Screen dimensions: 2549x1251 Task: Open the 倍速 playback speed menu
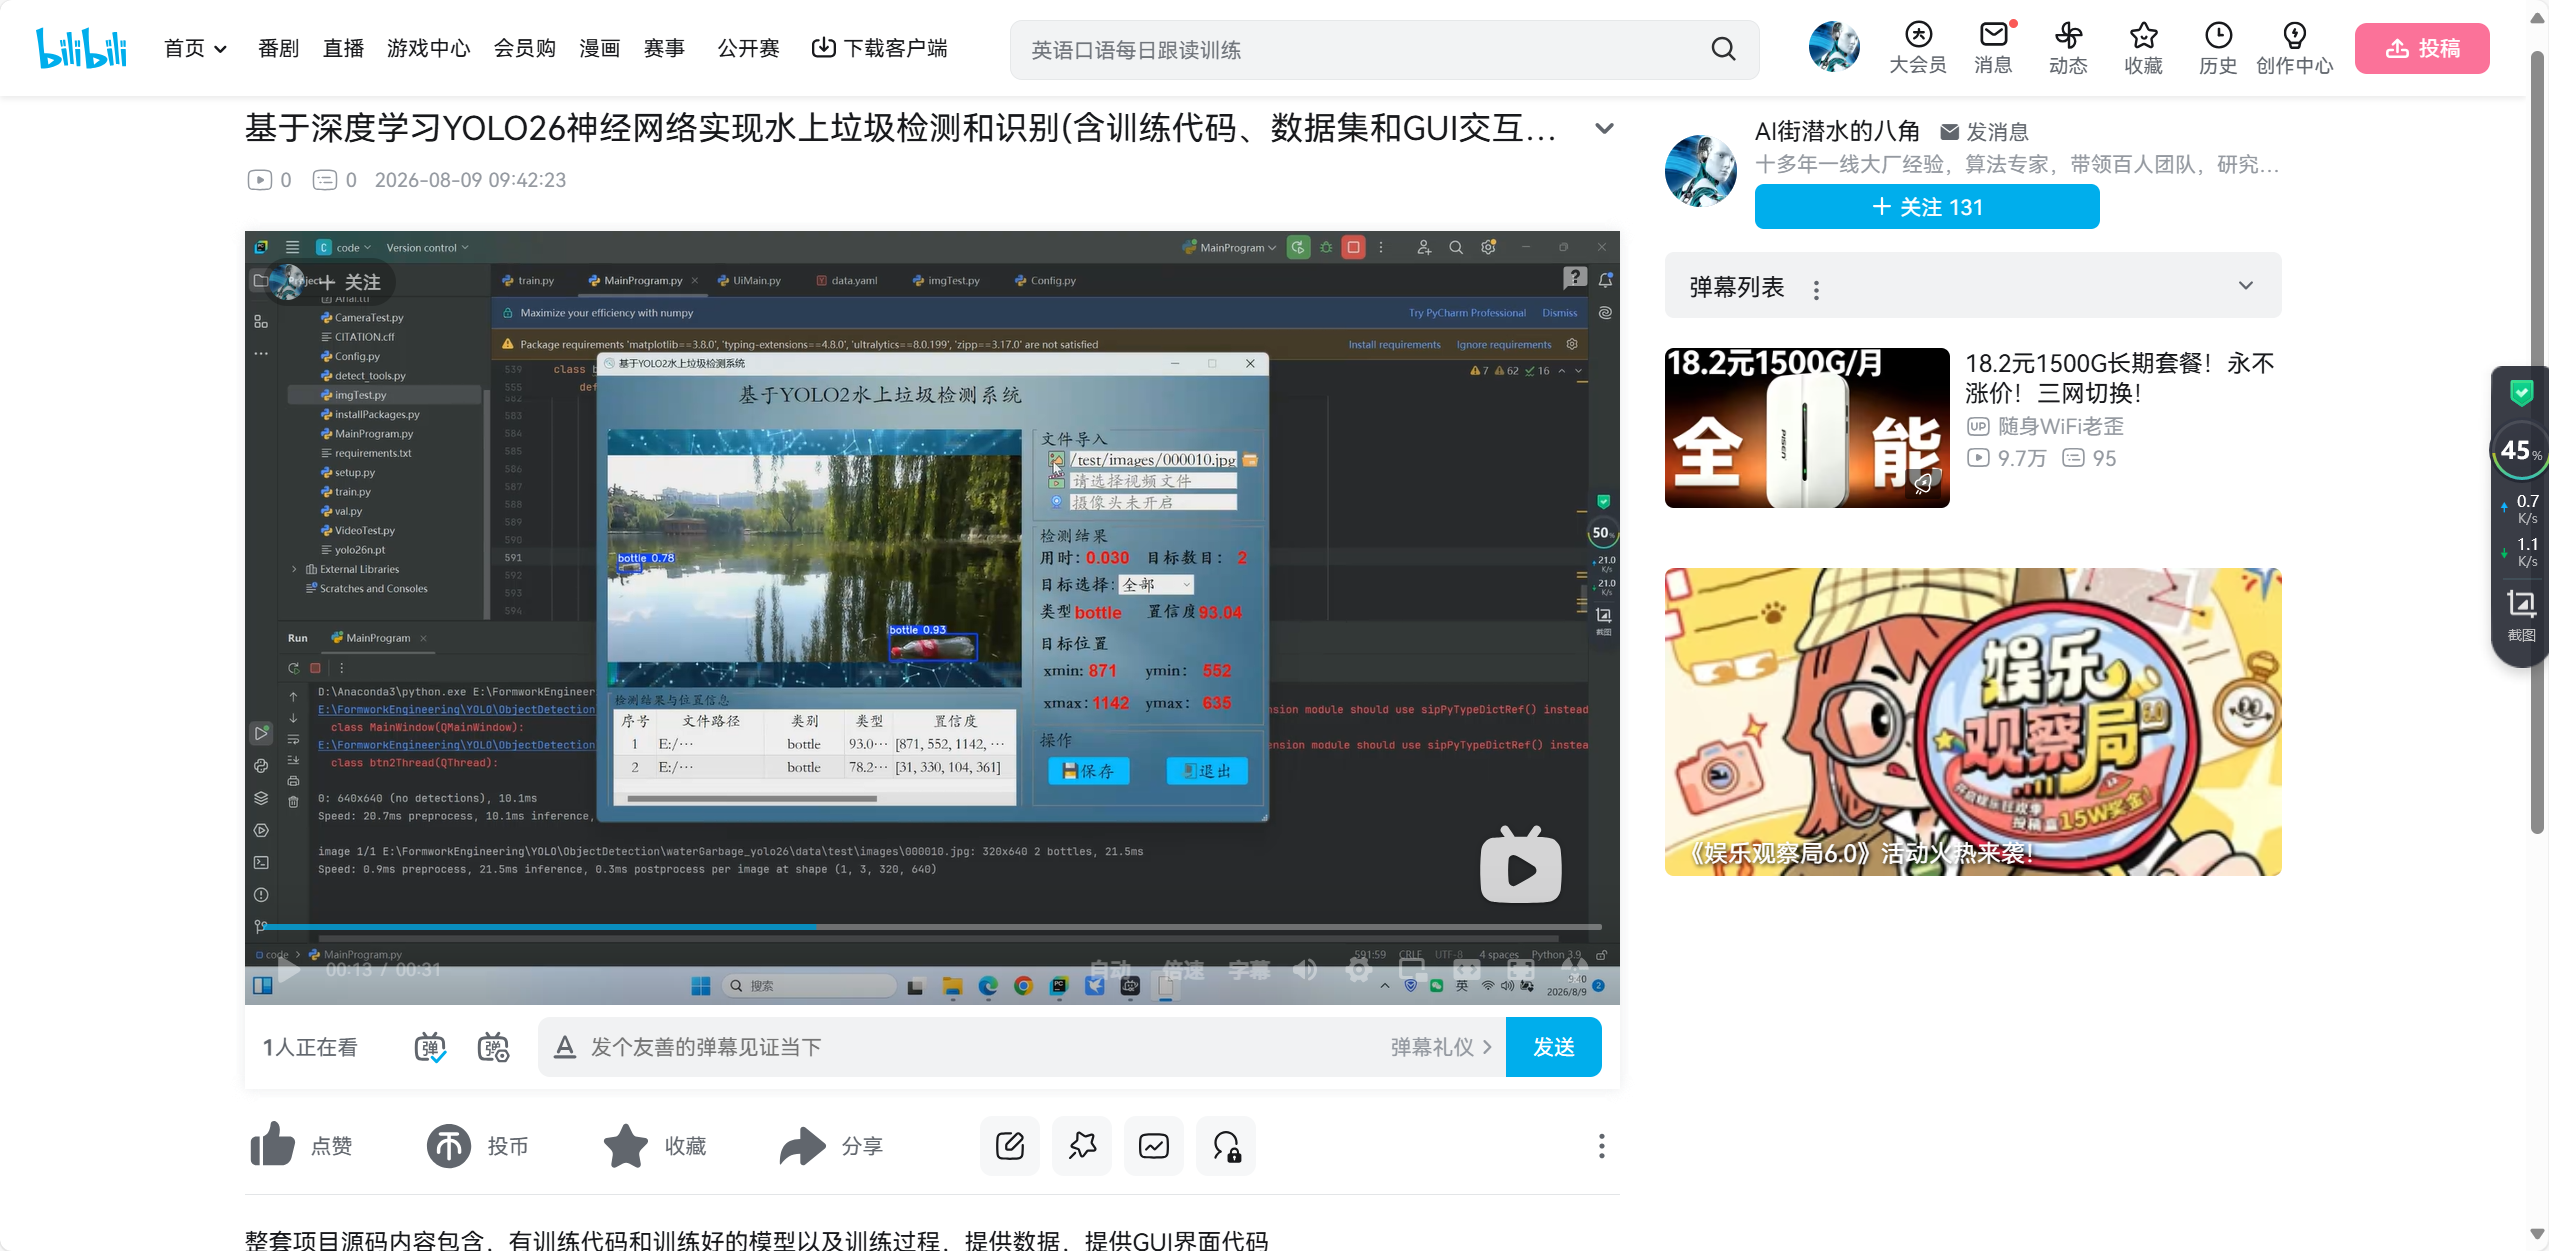coord(1184,969)
